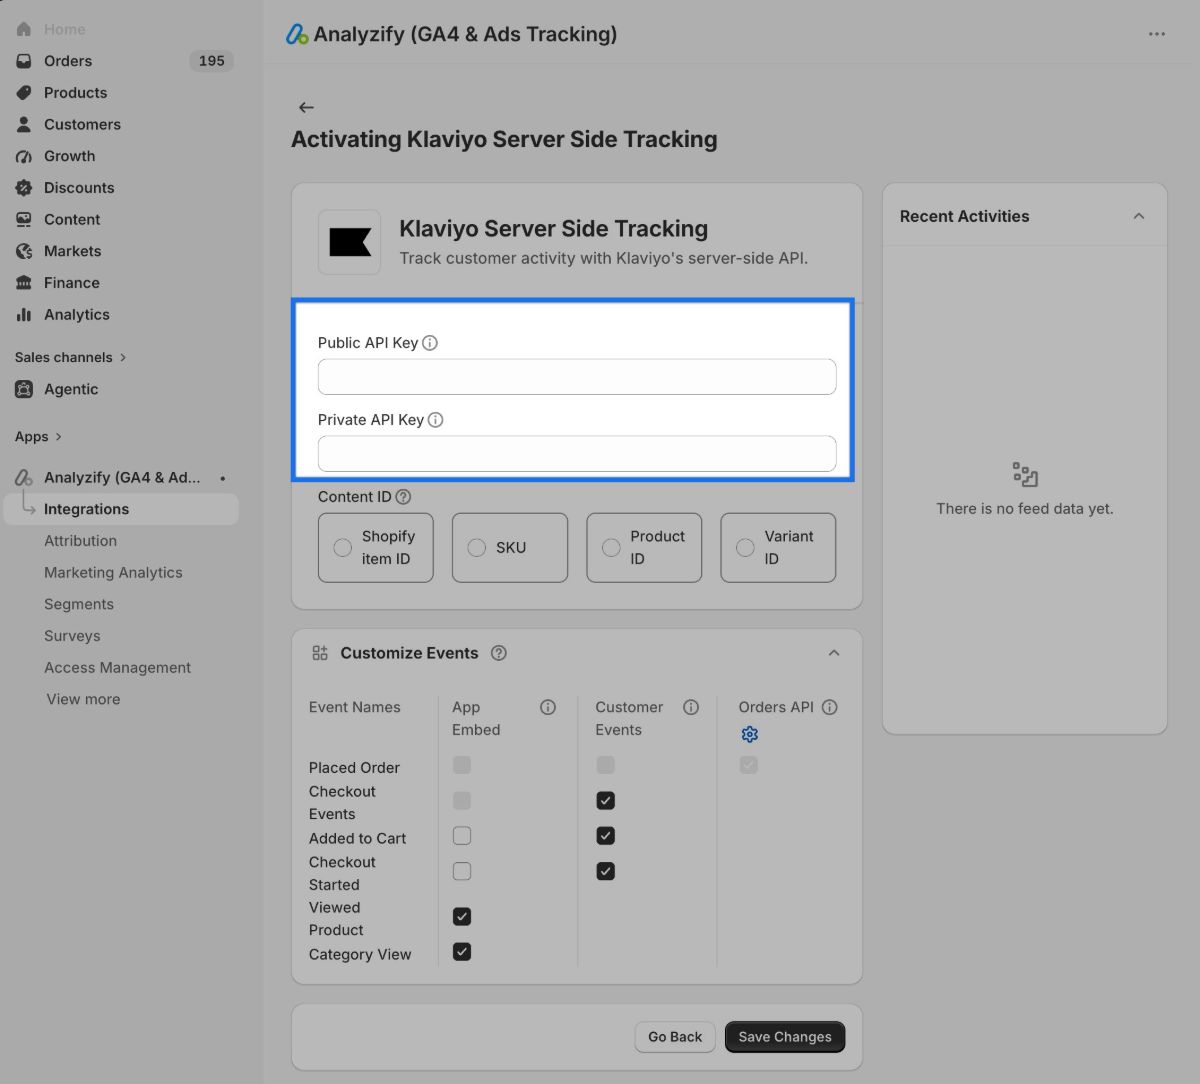
Task: Click info icon for Customer Events column
Action: click(691, 707)
